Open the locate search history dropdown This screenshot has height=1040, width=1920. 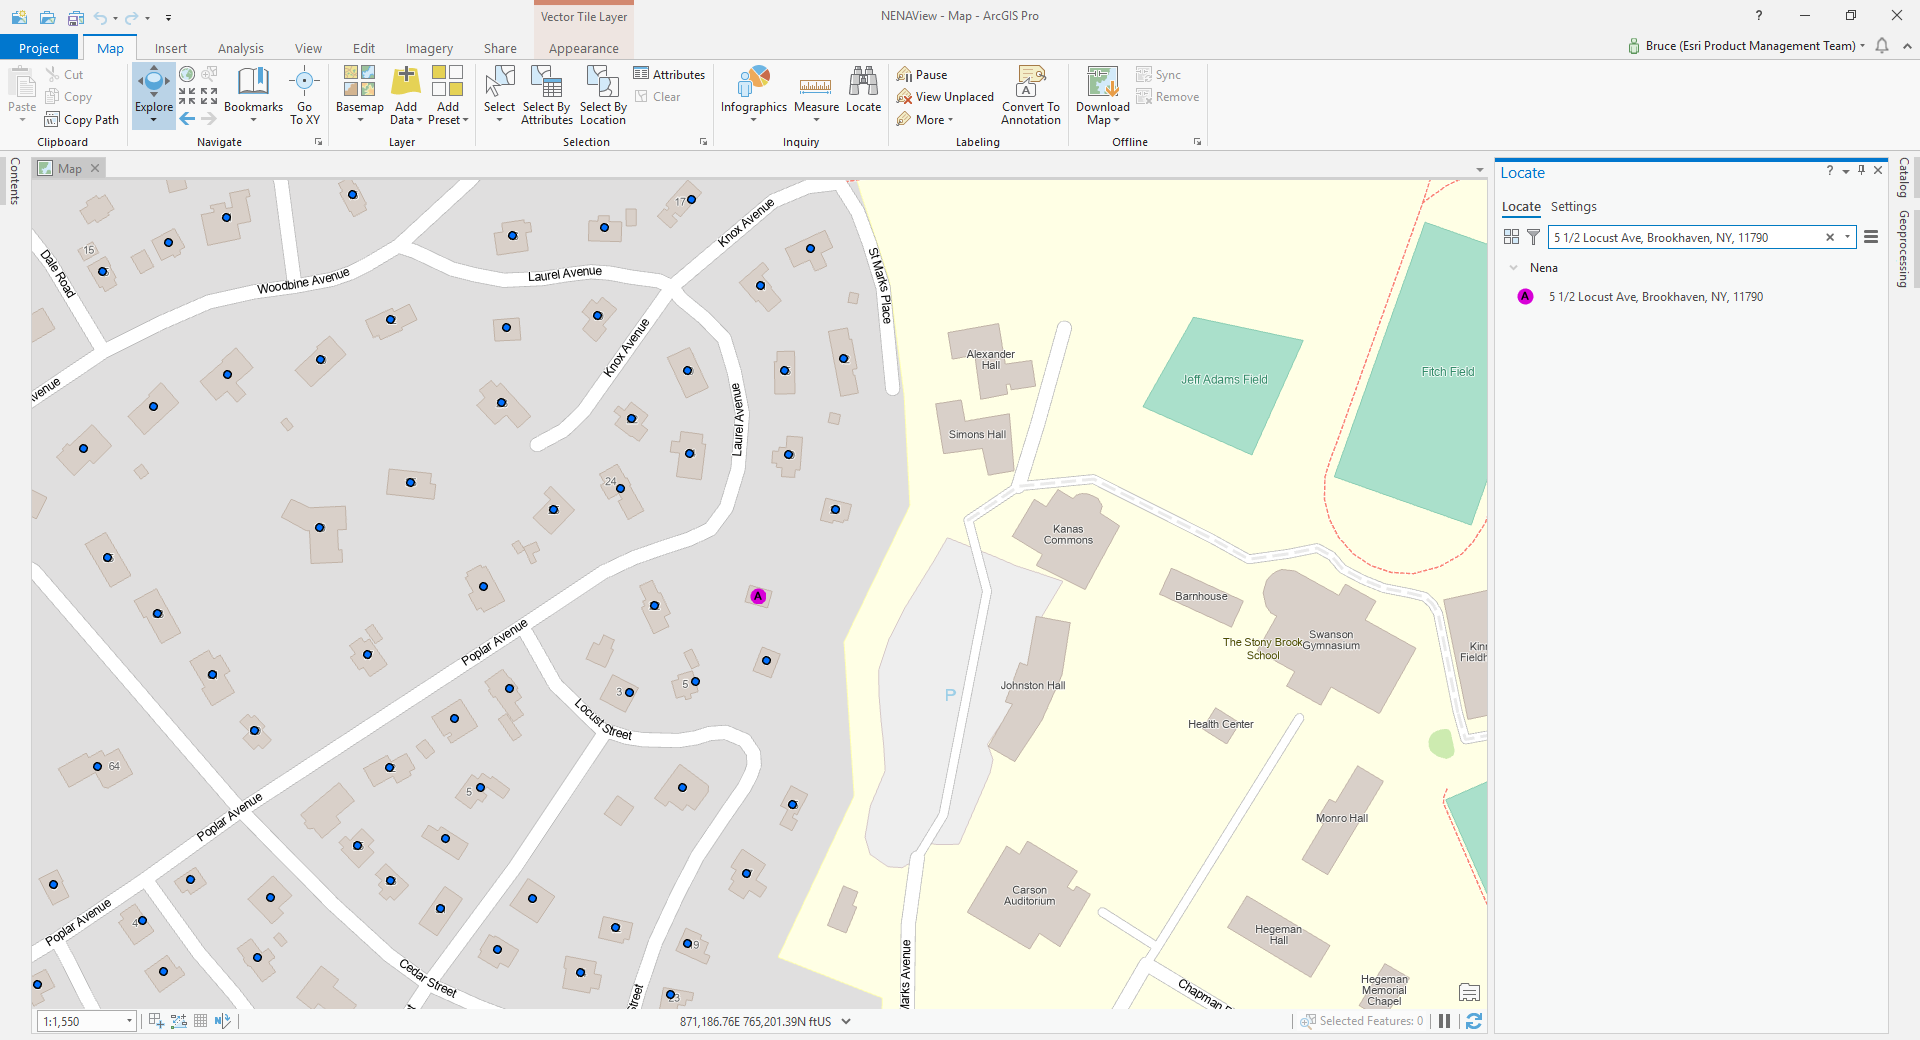[x=1847, y=237]
